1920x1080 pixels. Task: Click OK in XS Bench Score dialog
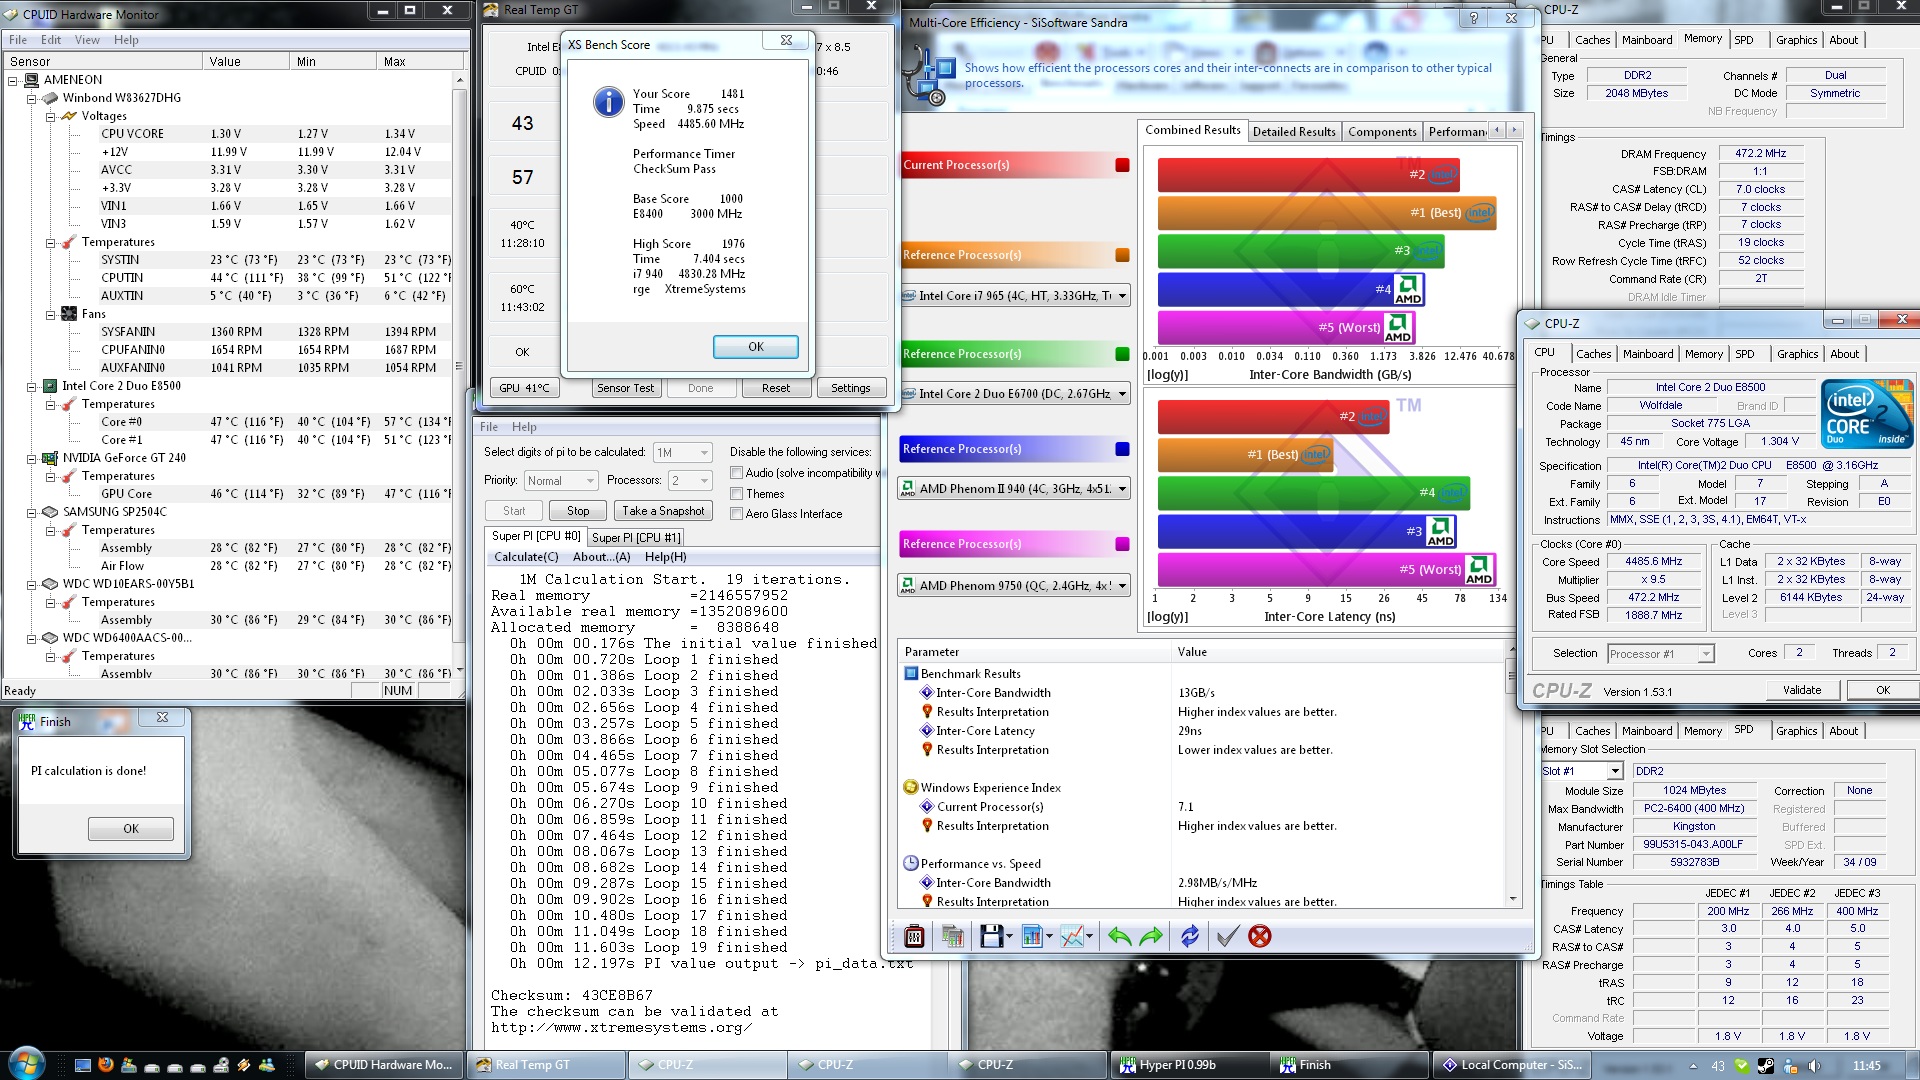[755, 347]
